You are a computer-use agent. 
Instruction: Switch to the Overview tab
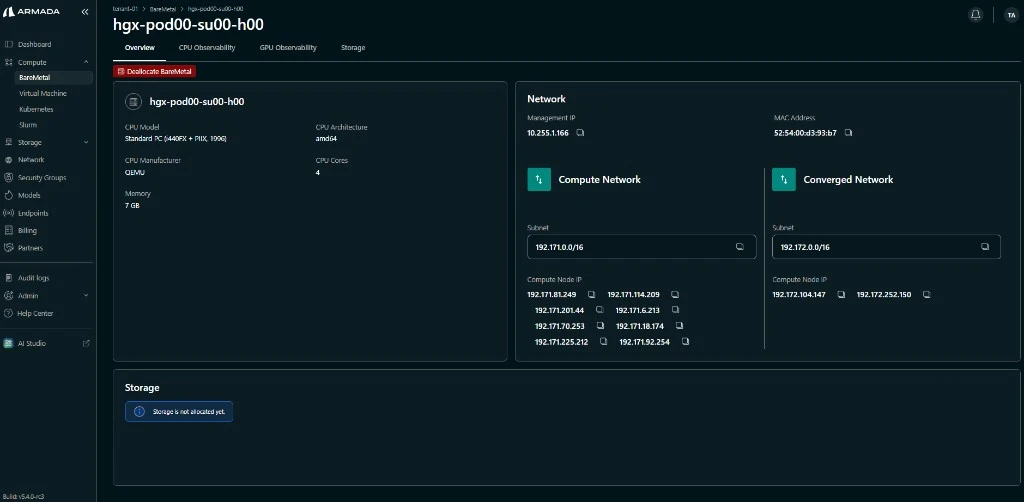click(140, 48)
